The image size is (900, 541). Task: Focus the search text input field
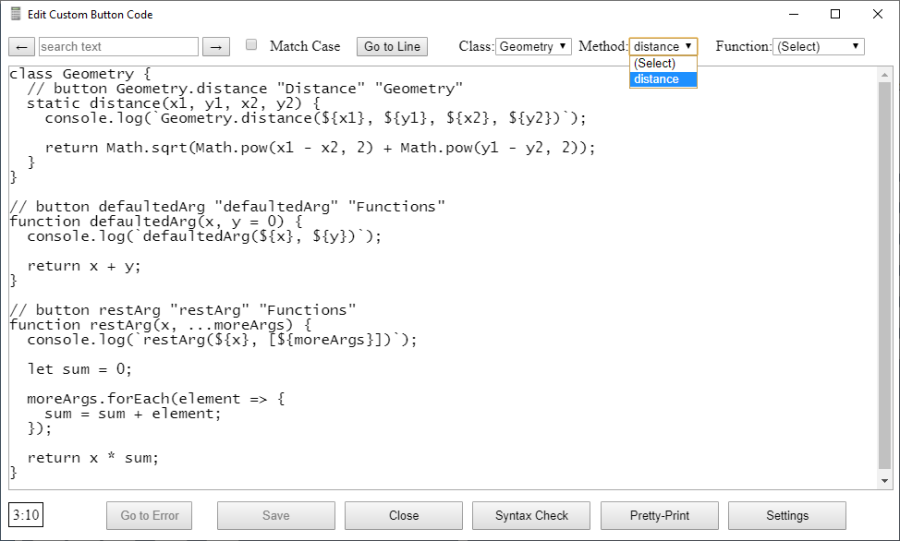click(118, 47)
